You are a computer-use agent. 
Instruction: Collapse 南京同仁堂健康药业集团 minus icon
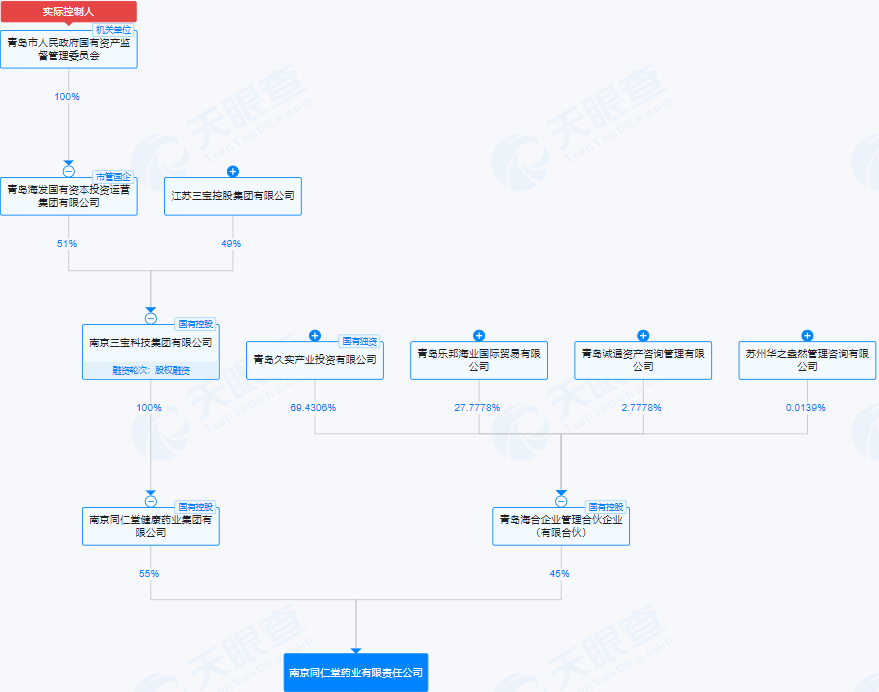pyautogui.click(x=151, y=501)
